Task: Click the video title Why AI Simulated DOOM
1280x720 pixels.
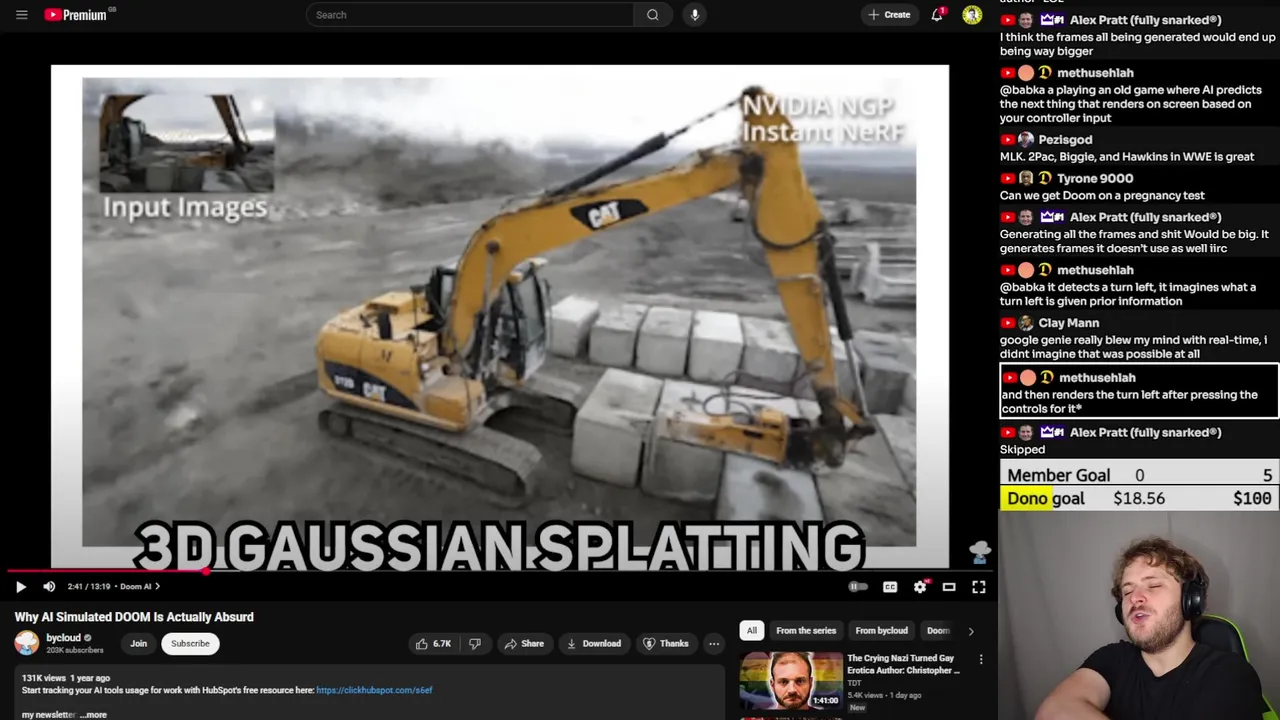Action: pos(134,617)
